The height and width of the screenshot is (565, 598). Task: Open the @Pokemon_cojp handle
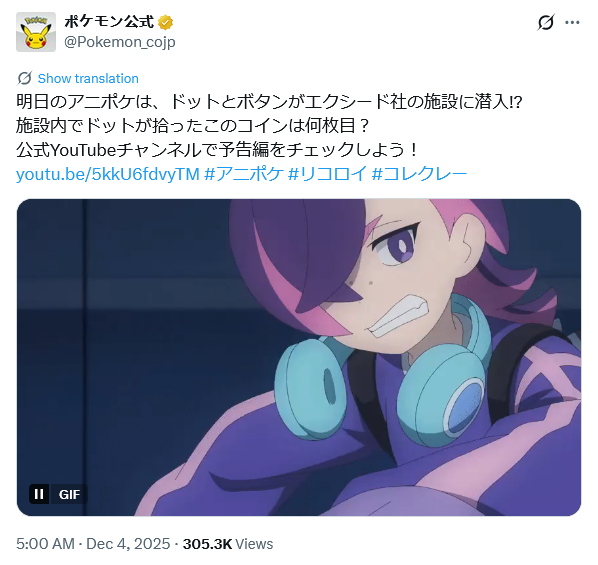click(x=120, y=42)
